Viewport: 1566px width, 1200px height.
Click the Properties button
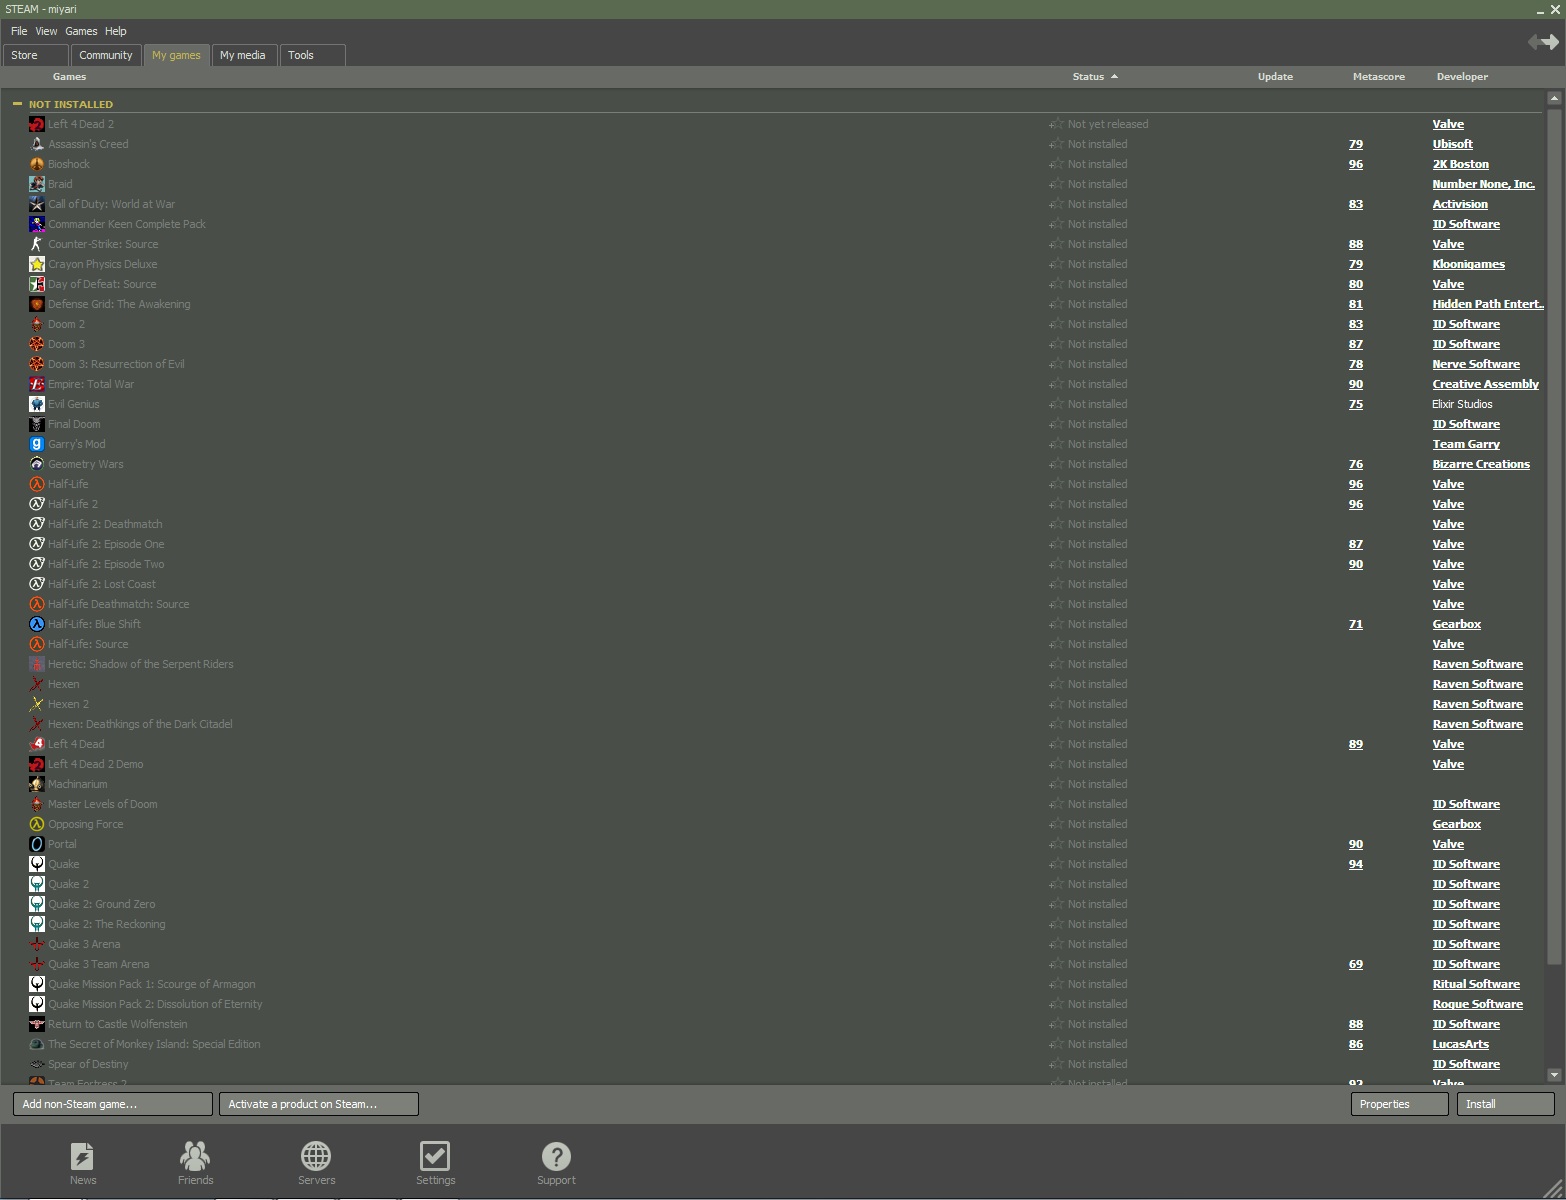click(1399, 1104)
